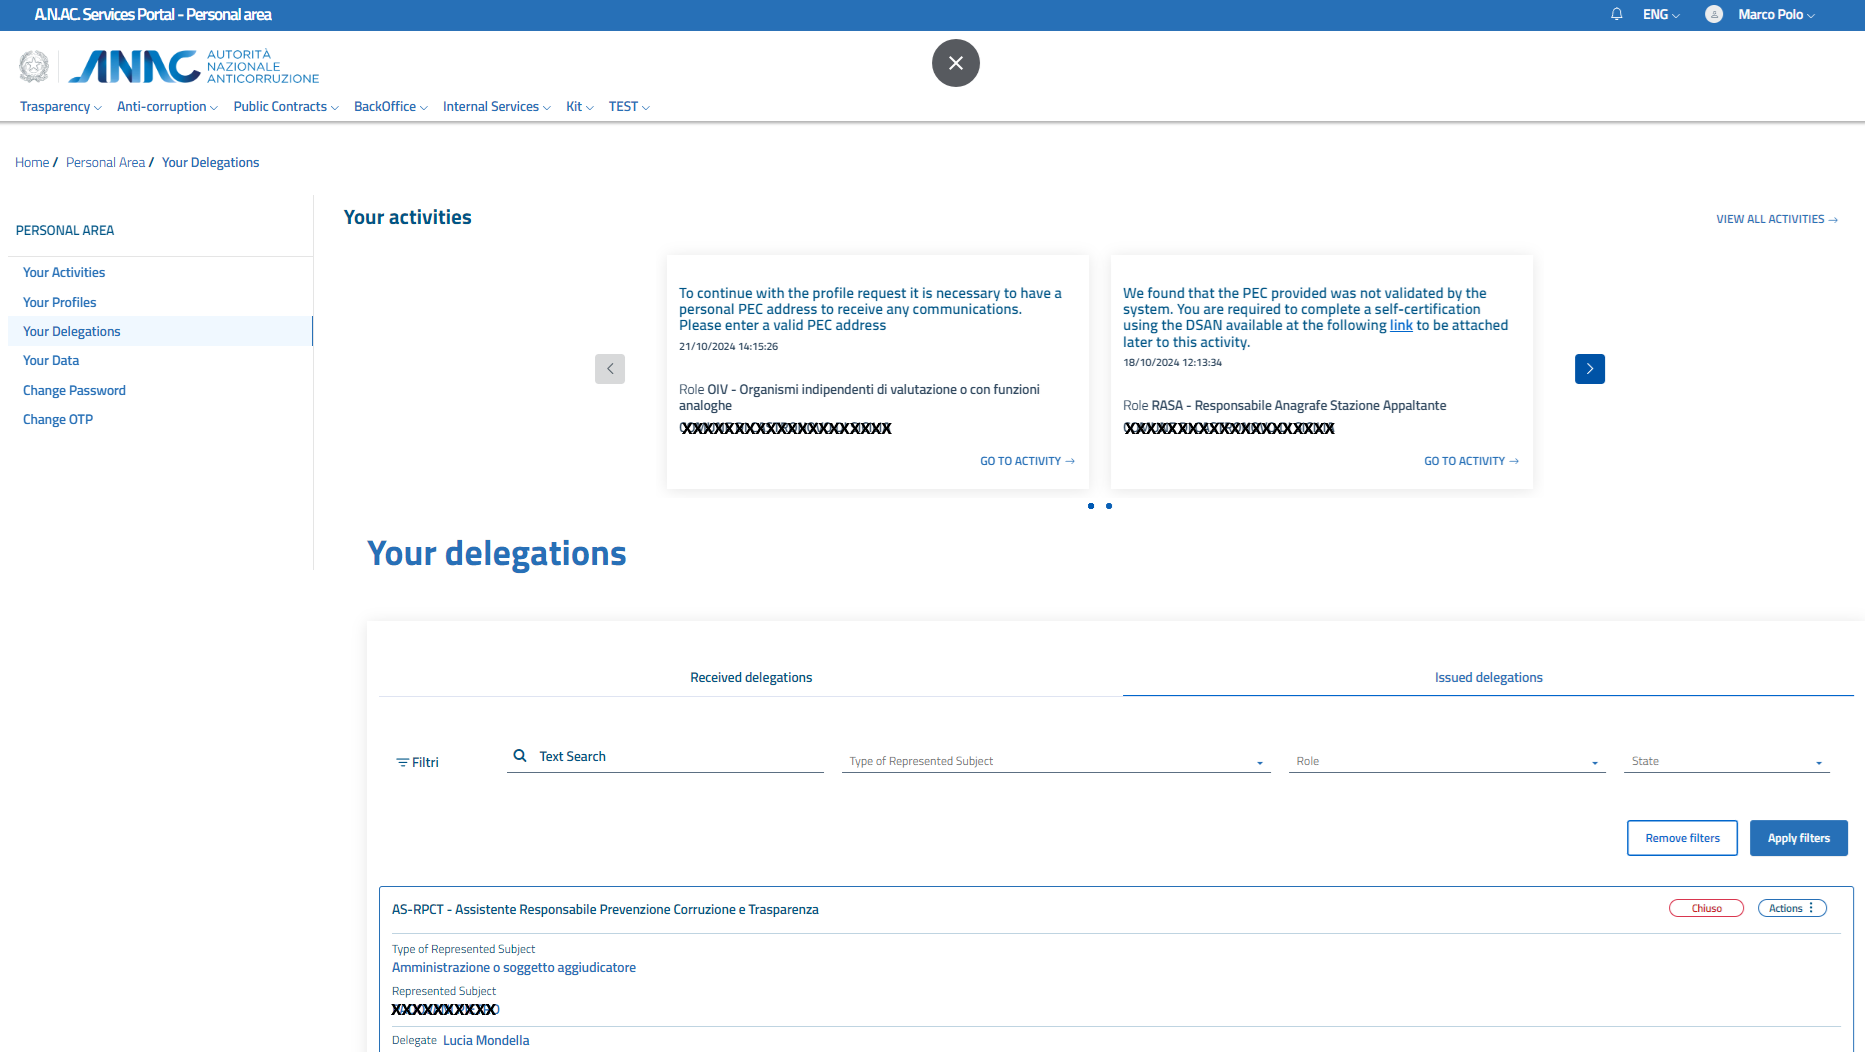
Task: Open Actions menu for the AS-RPCT delegation
Action: (1791, 908)
